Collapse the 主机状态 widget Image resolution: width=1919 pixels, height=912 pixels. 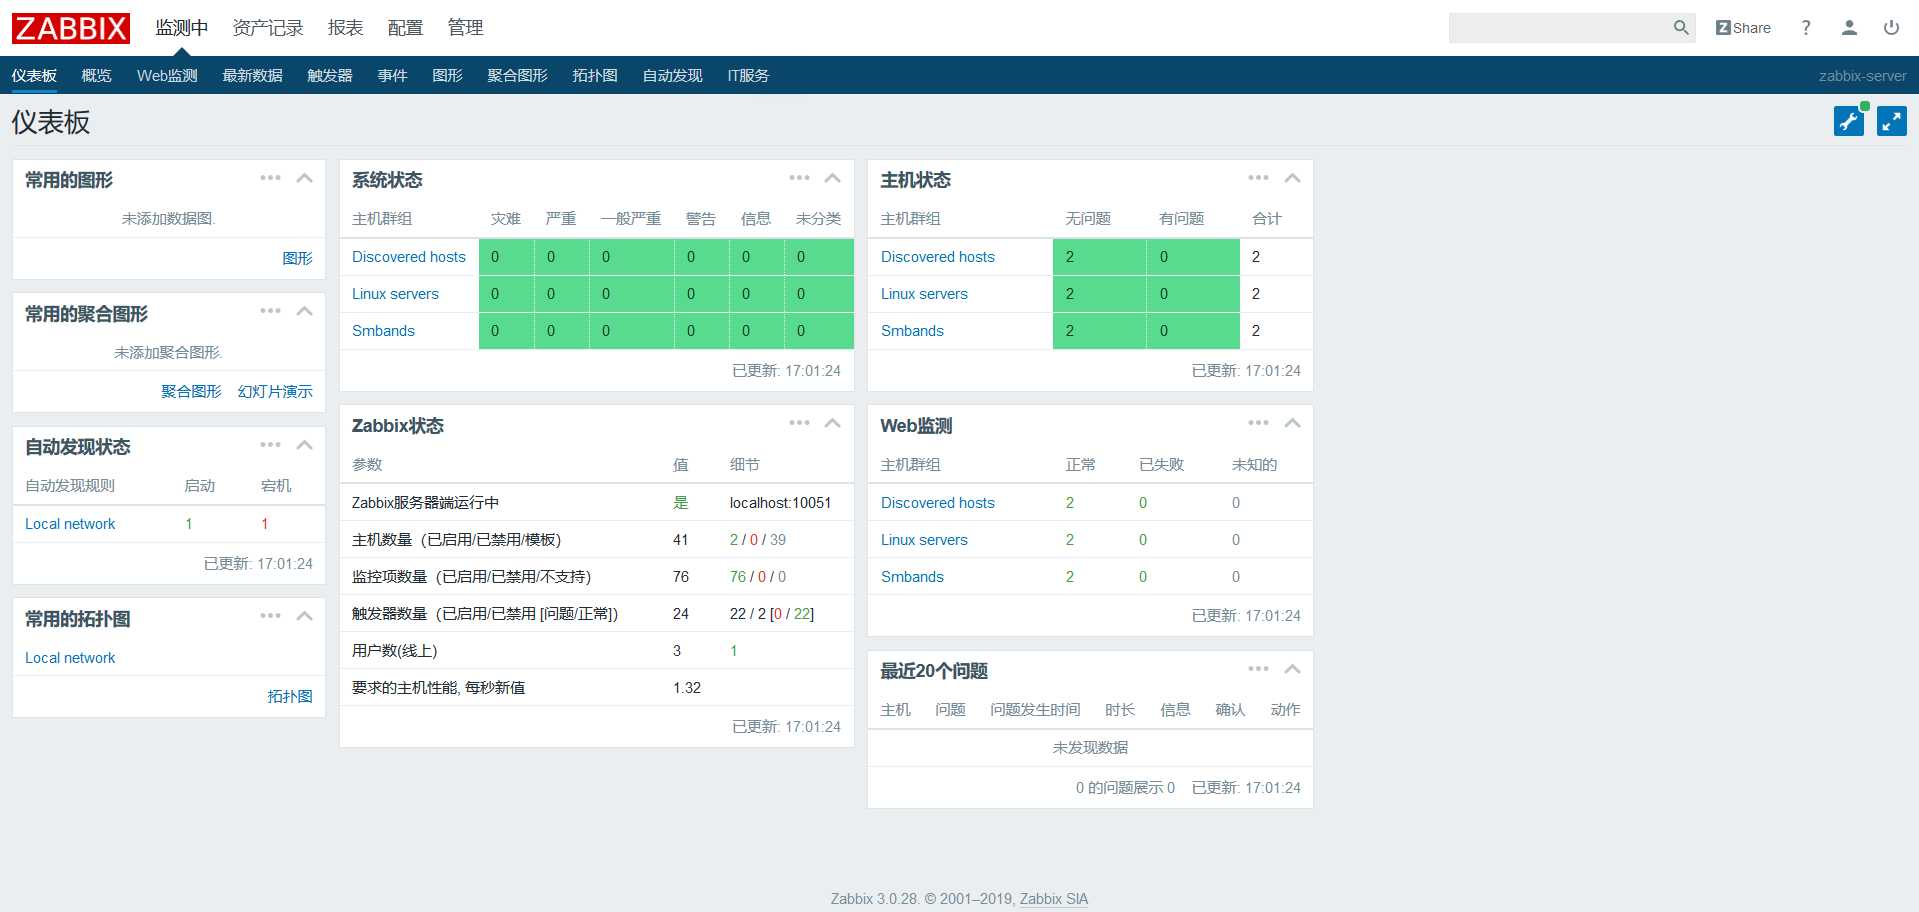1292,178
